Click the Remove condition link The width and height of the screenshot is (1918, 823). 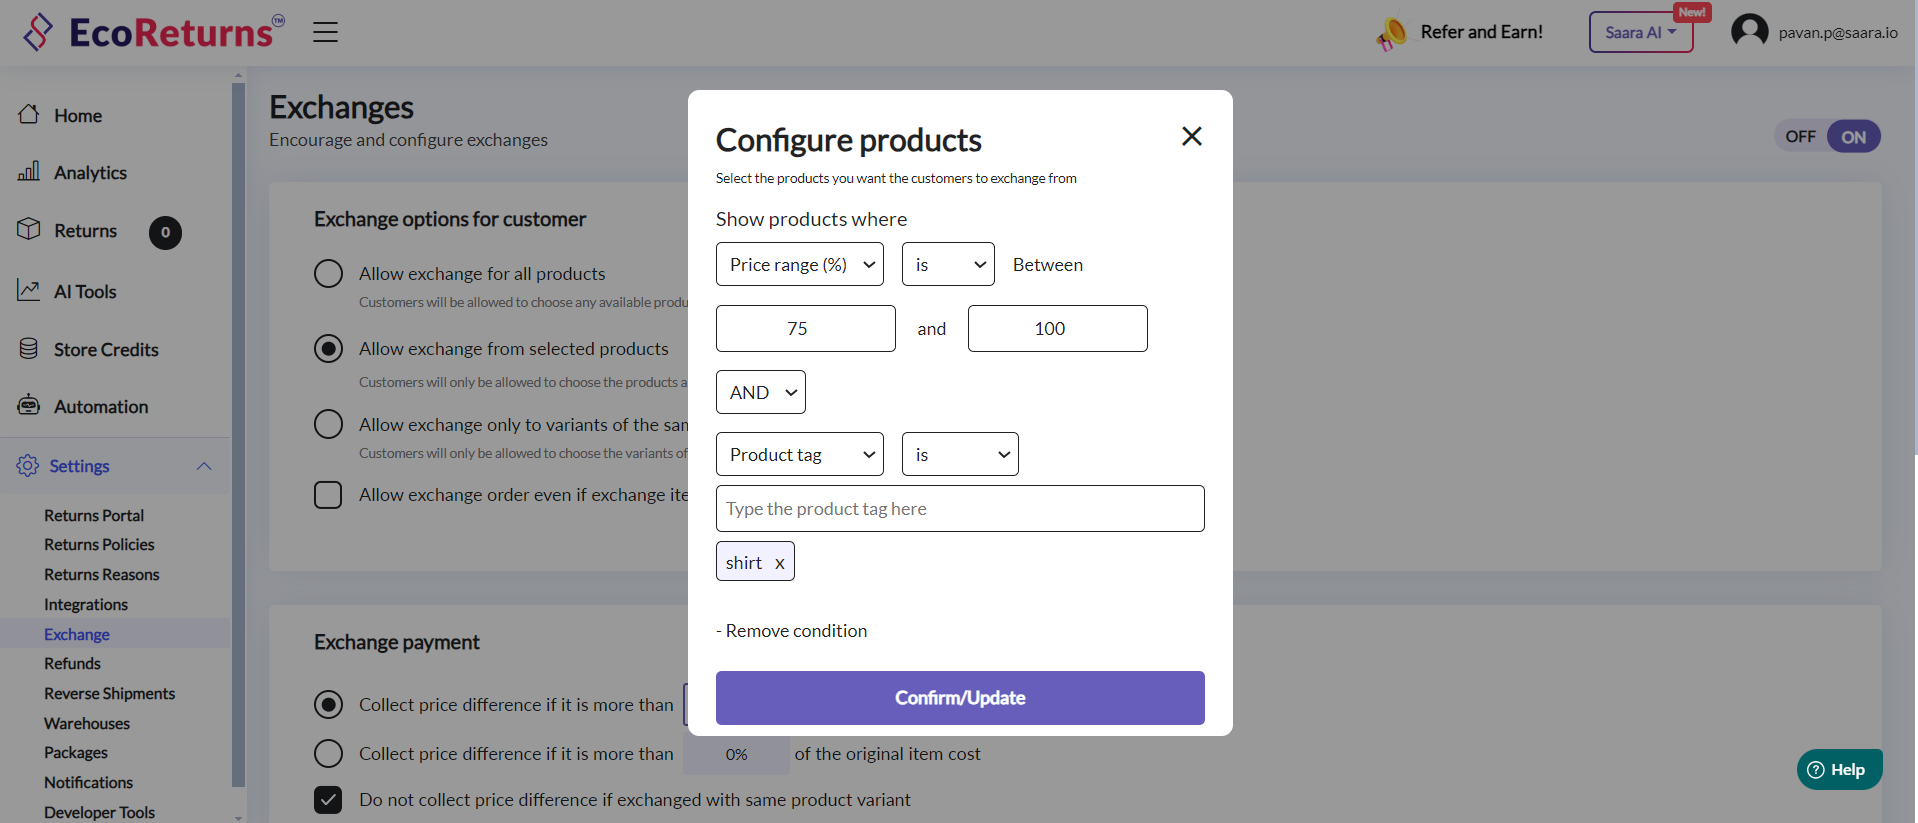(792, 631)
